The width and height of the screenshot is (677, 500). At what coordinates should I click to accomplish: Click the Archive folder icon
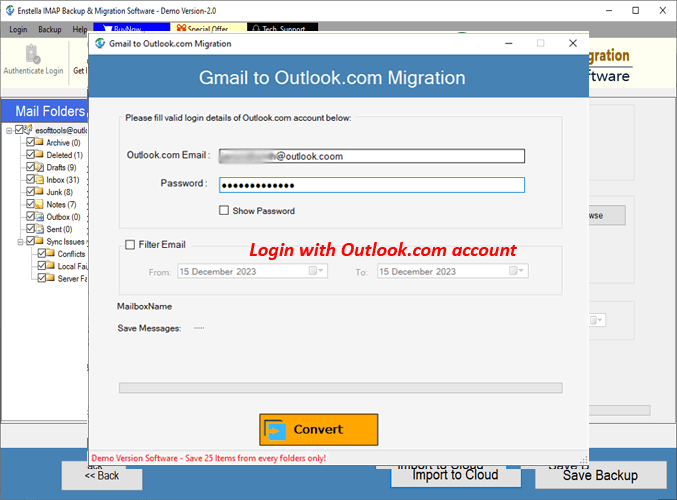[x=39, y=142]
